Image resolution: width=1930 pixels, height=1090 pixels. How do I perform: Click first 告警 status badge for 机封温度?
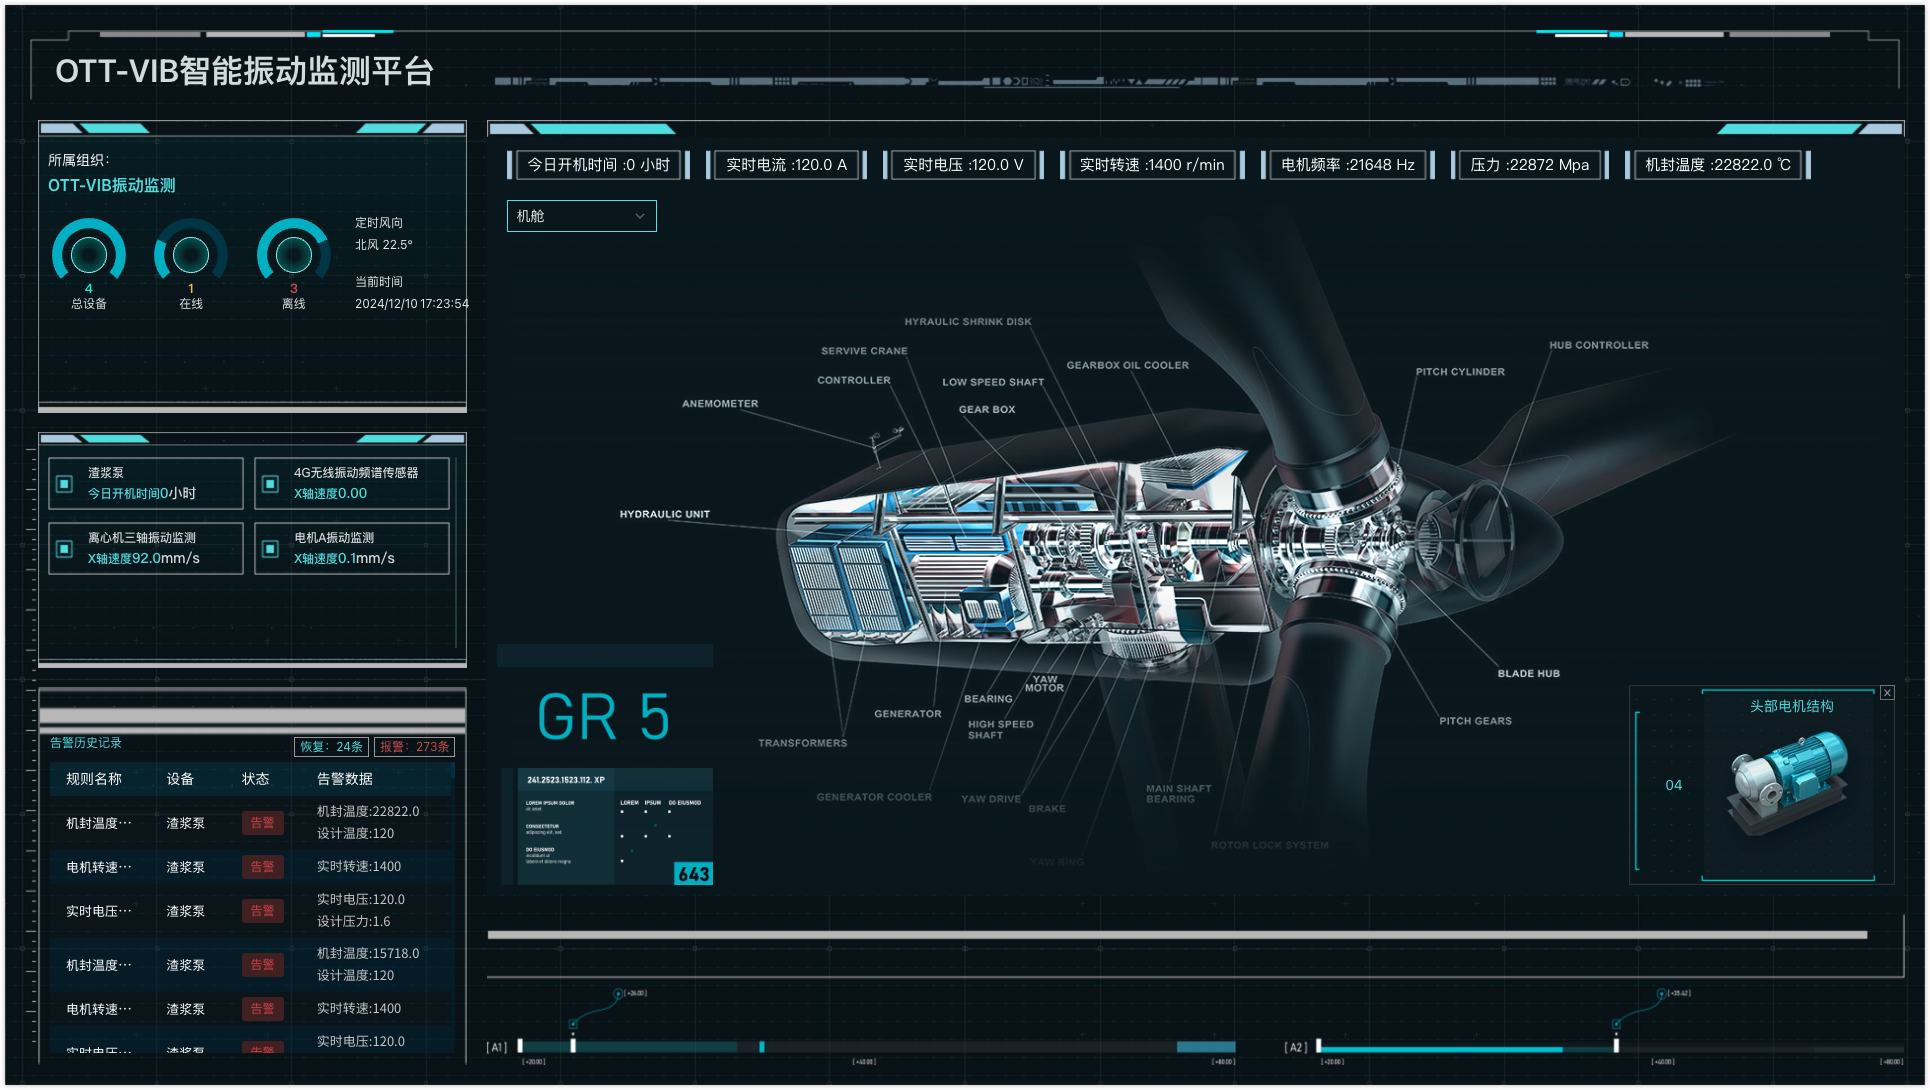click(x=262, y=823)
